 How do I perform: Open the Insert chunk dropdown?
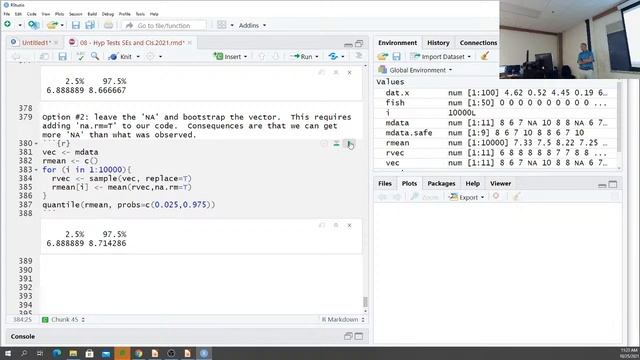231,57
